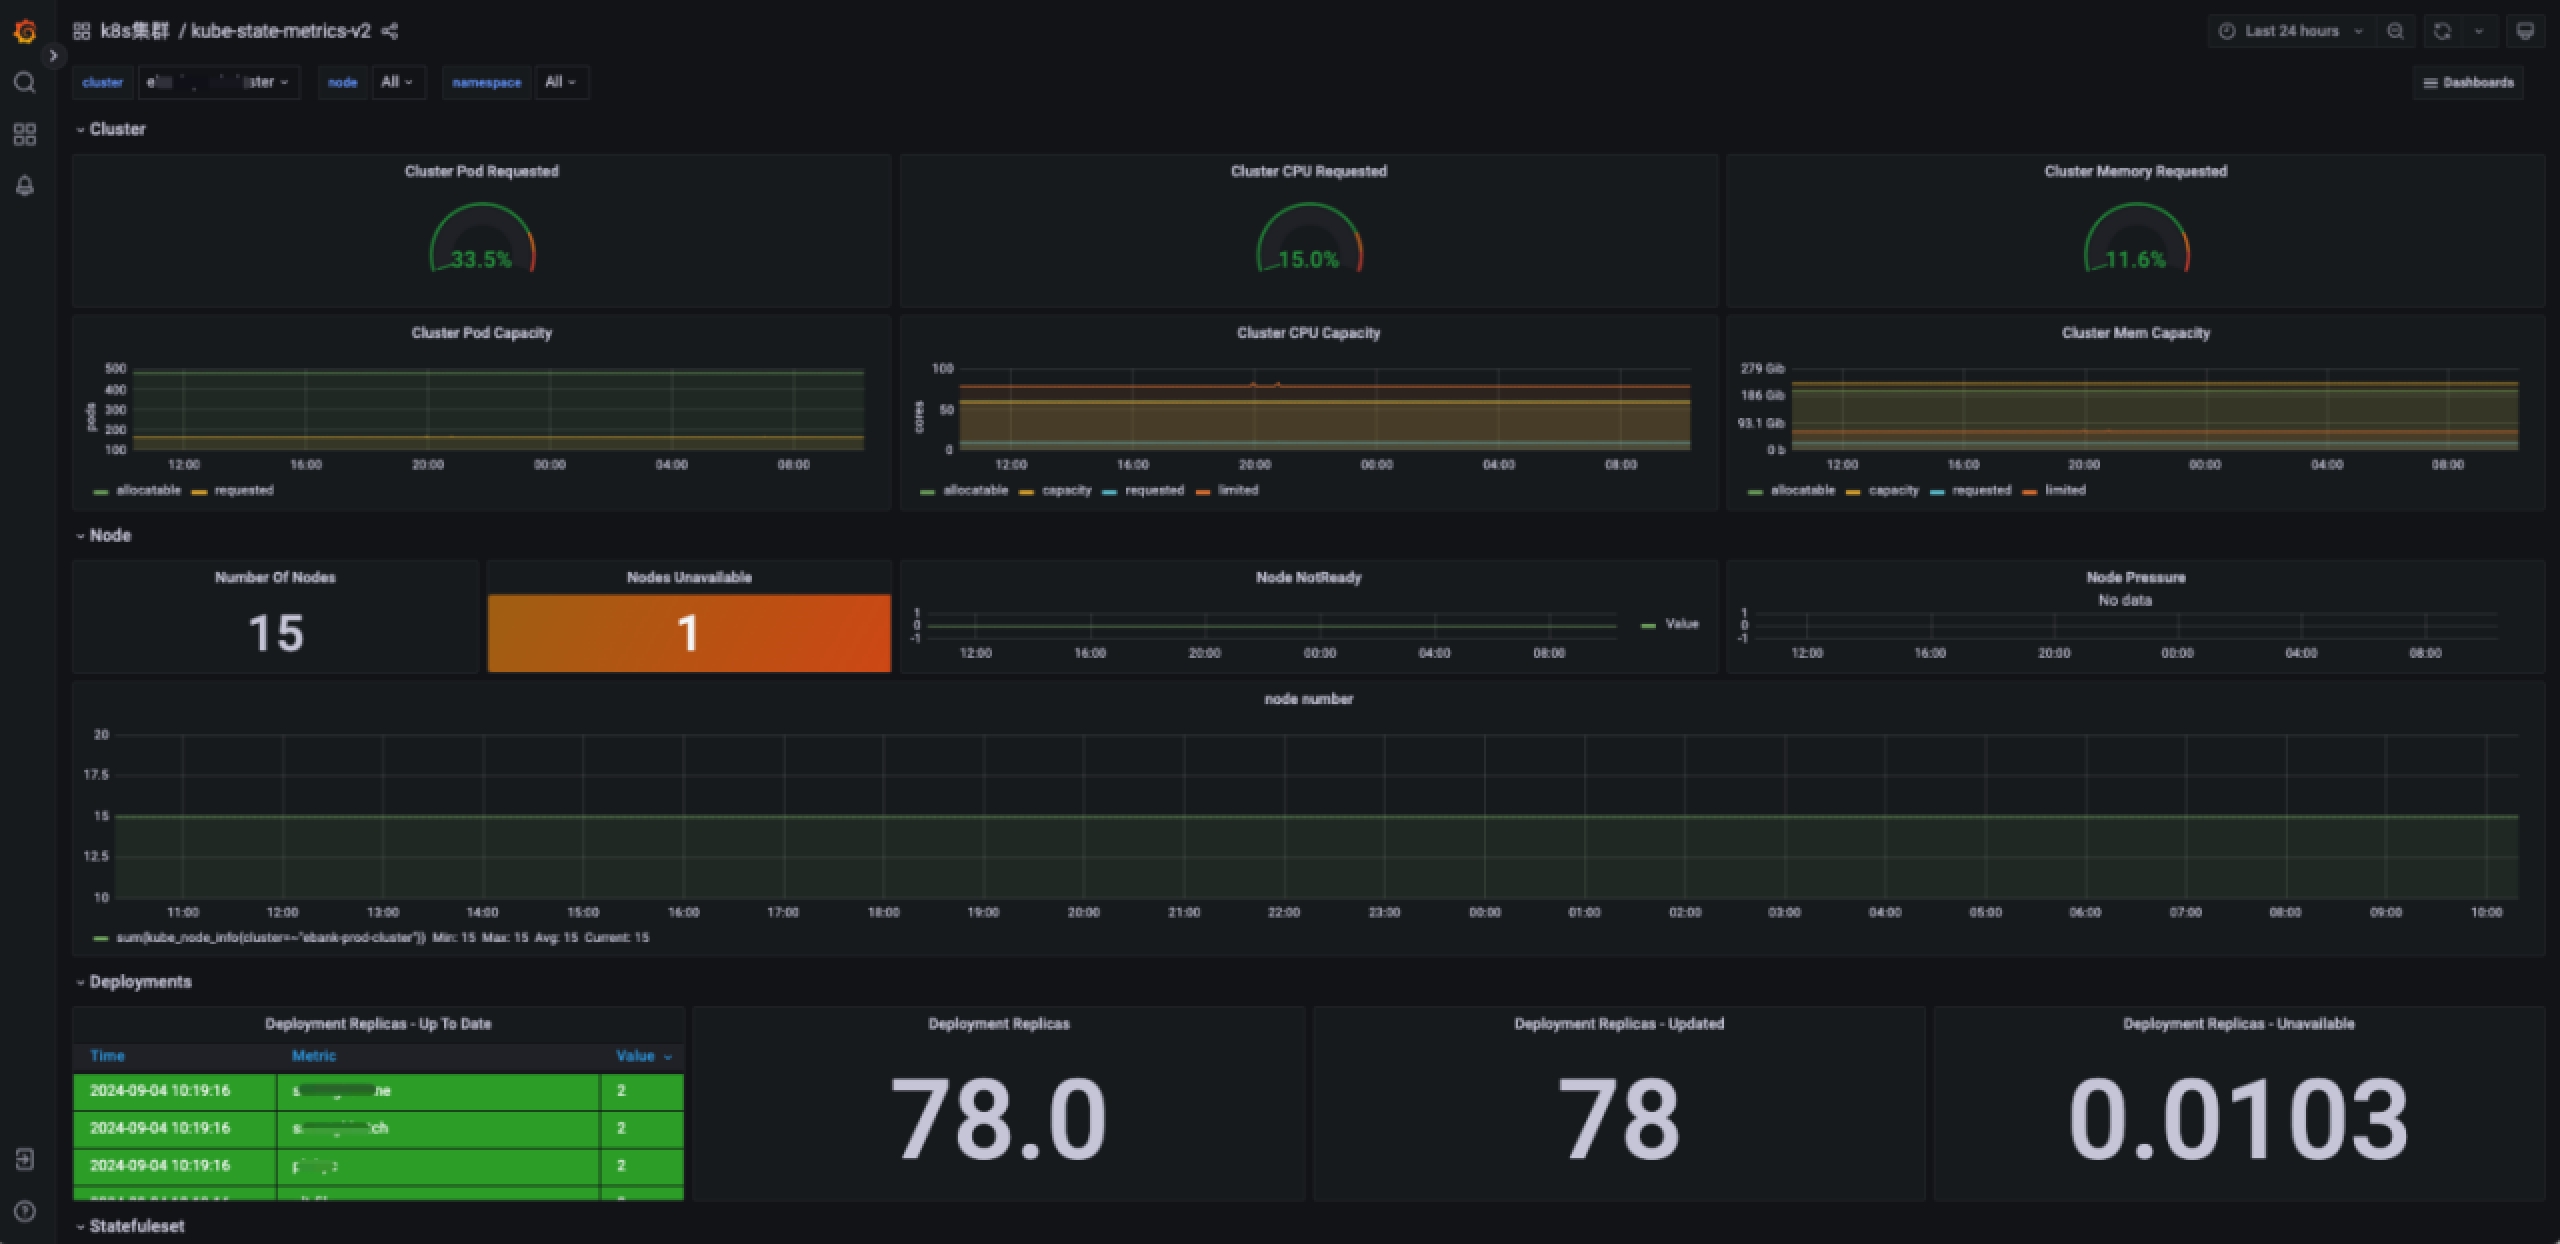Click the share dashboard icon
Screen dimensions: 2560x1244
(x=390, y=31)
